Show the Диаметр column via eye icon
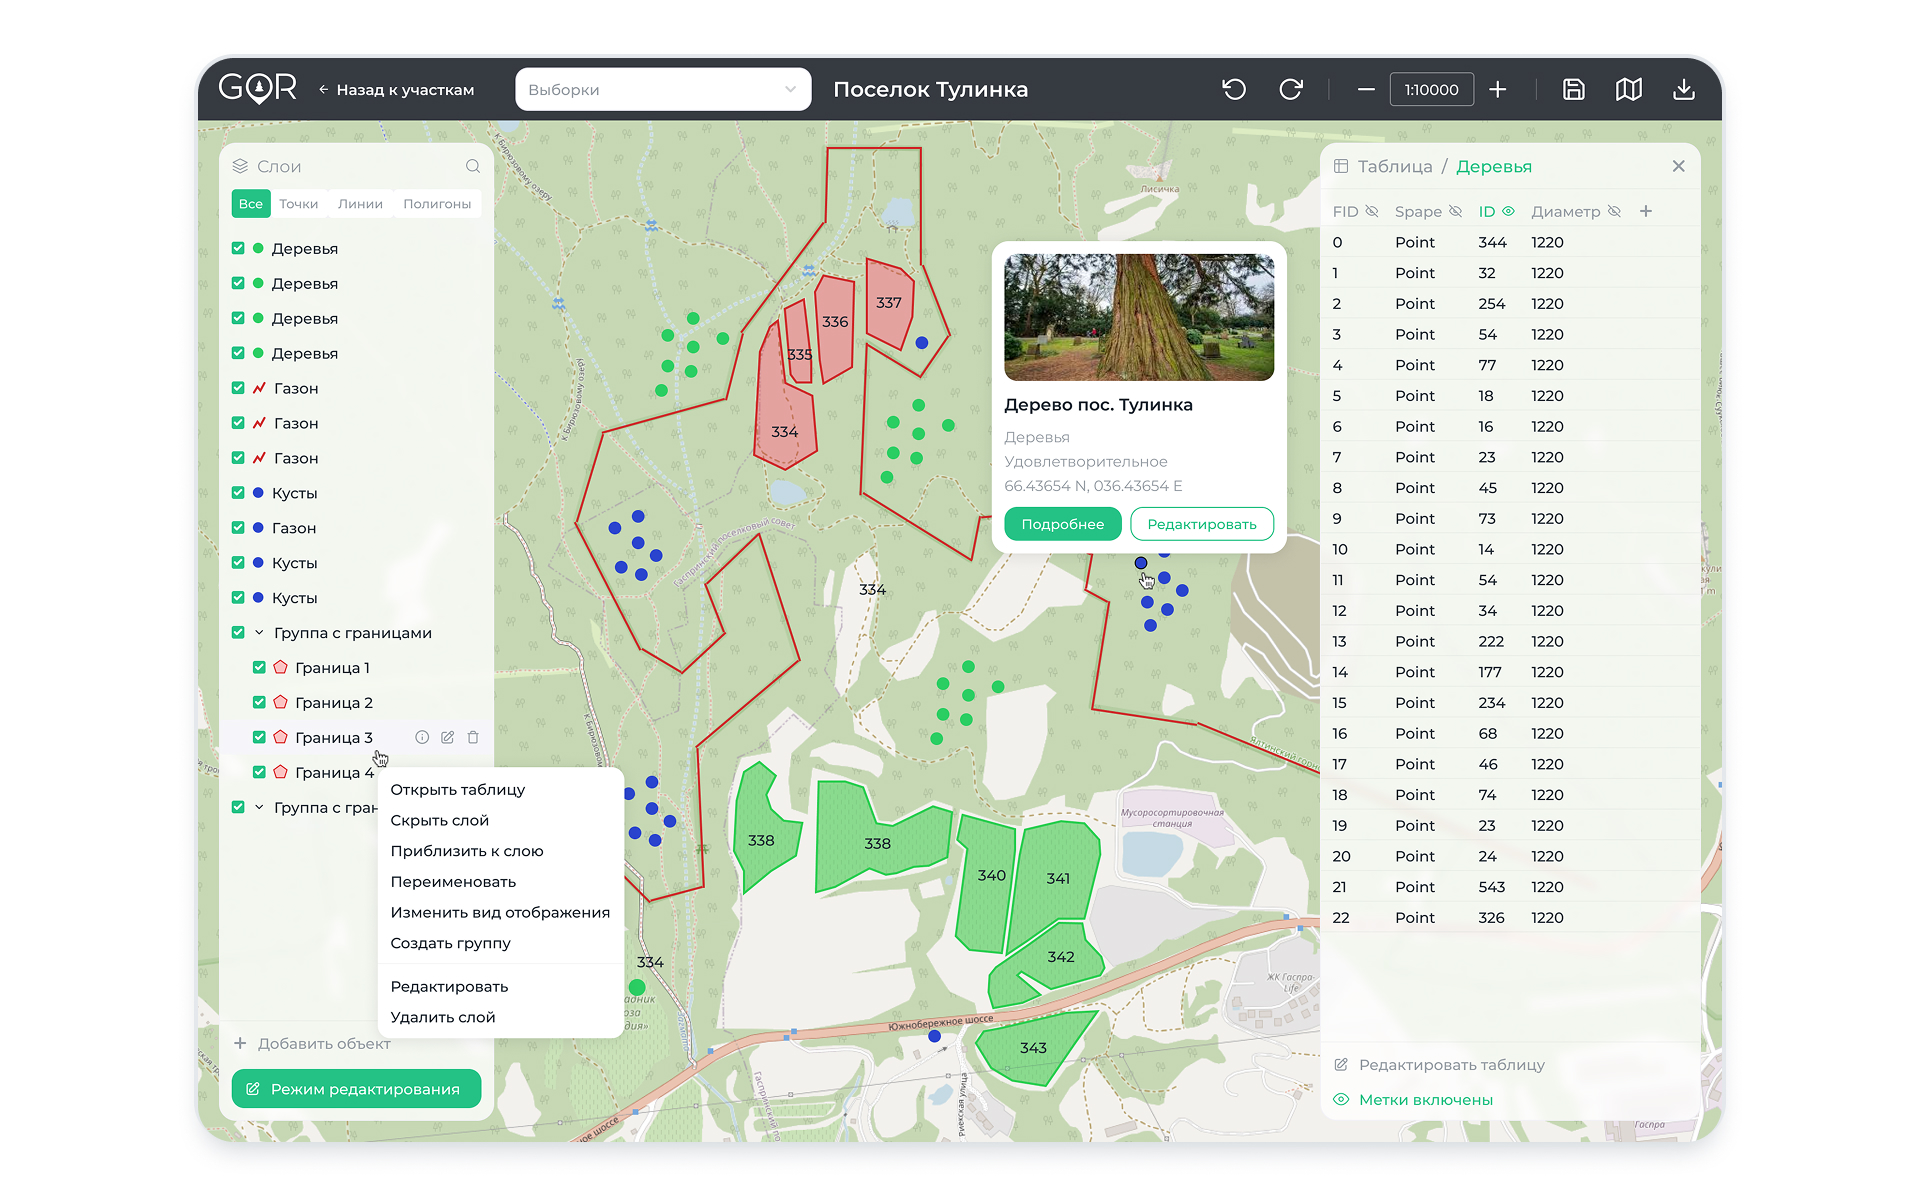Viewport: 1920px width, 1200px height. tap(1614, 211)
